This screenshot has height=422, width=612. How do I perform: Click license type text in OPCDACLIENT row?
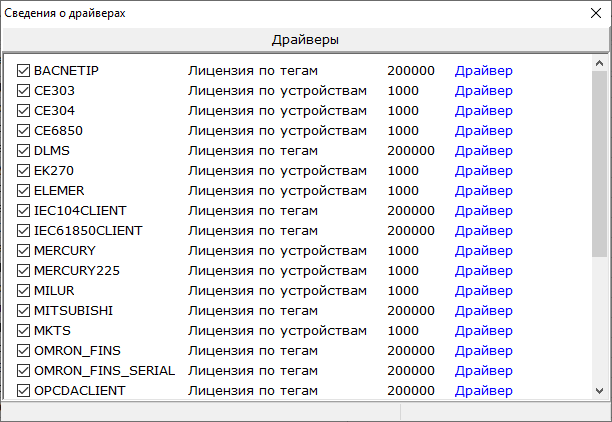(x=253, y=390)
